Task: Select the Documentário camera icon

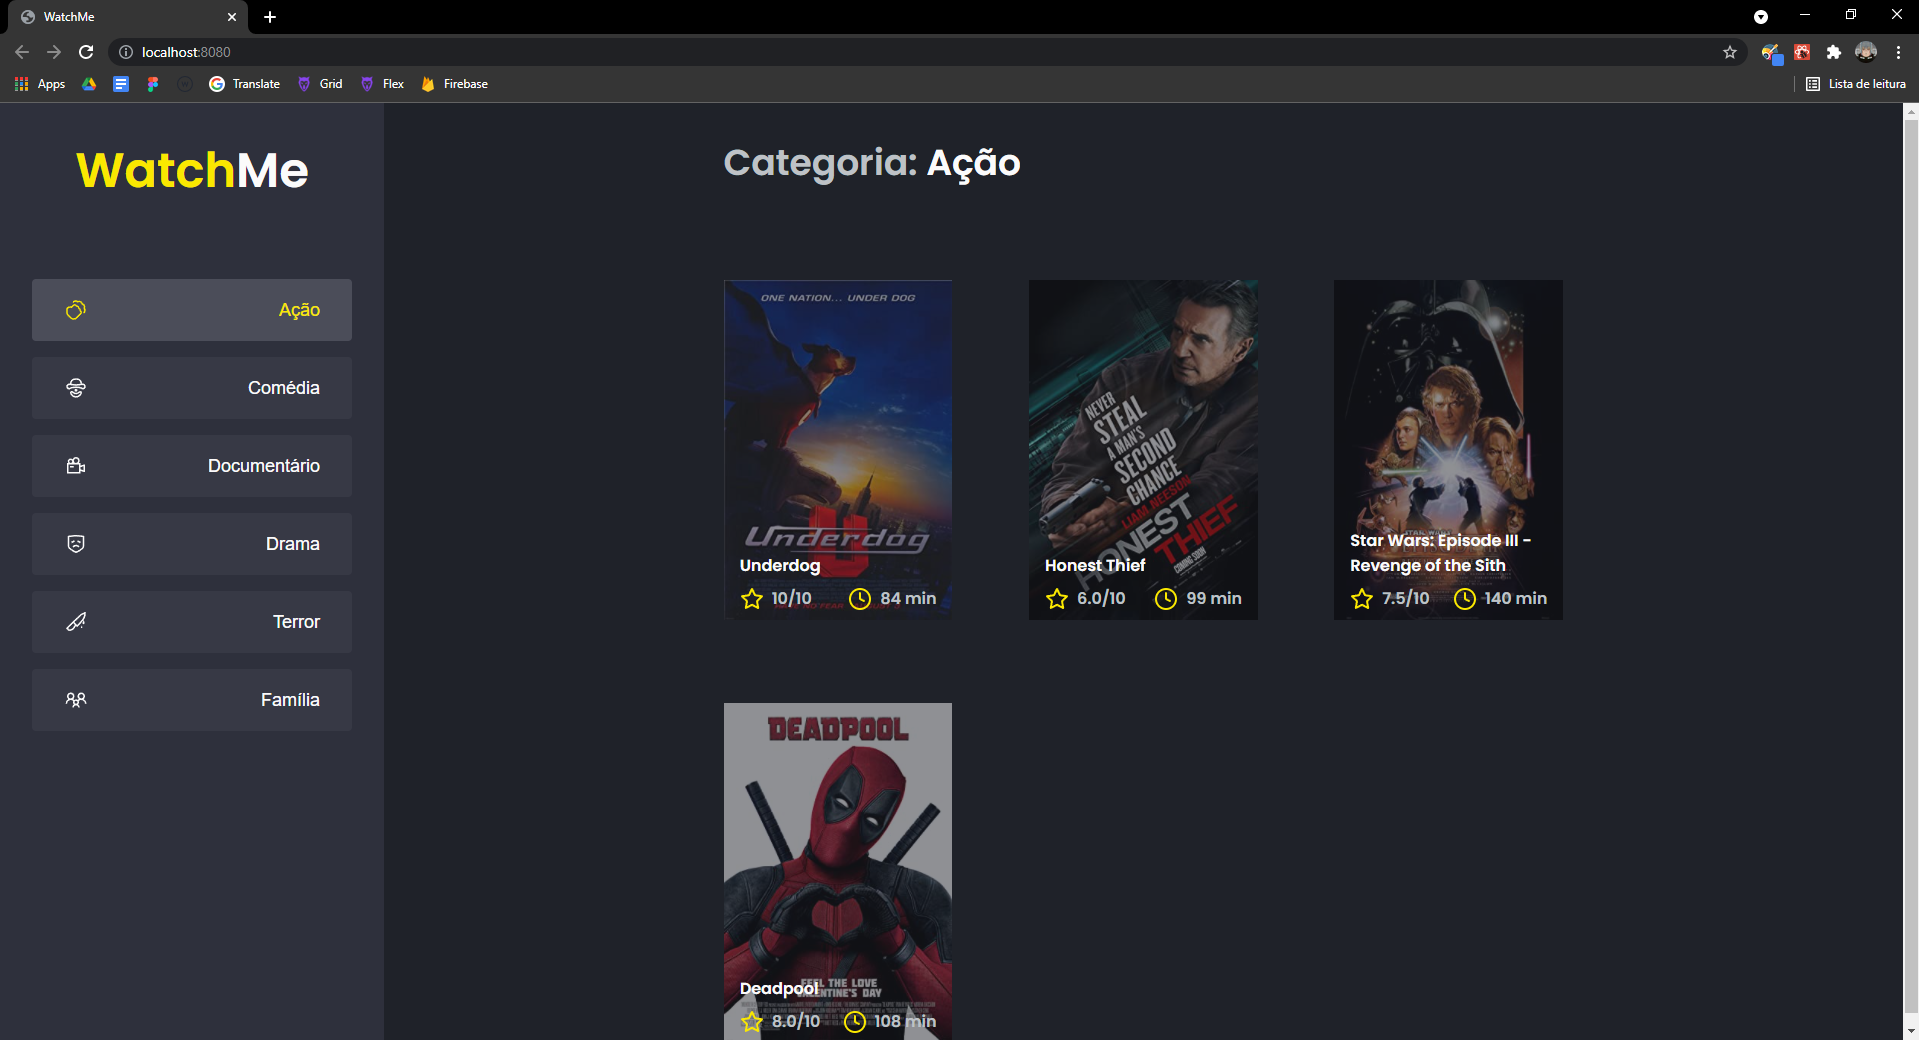Action: pos(76,466)
